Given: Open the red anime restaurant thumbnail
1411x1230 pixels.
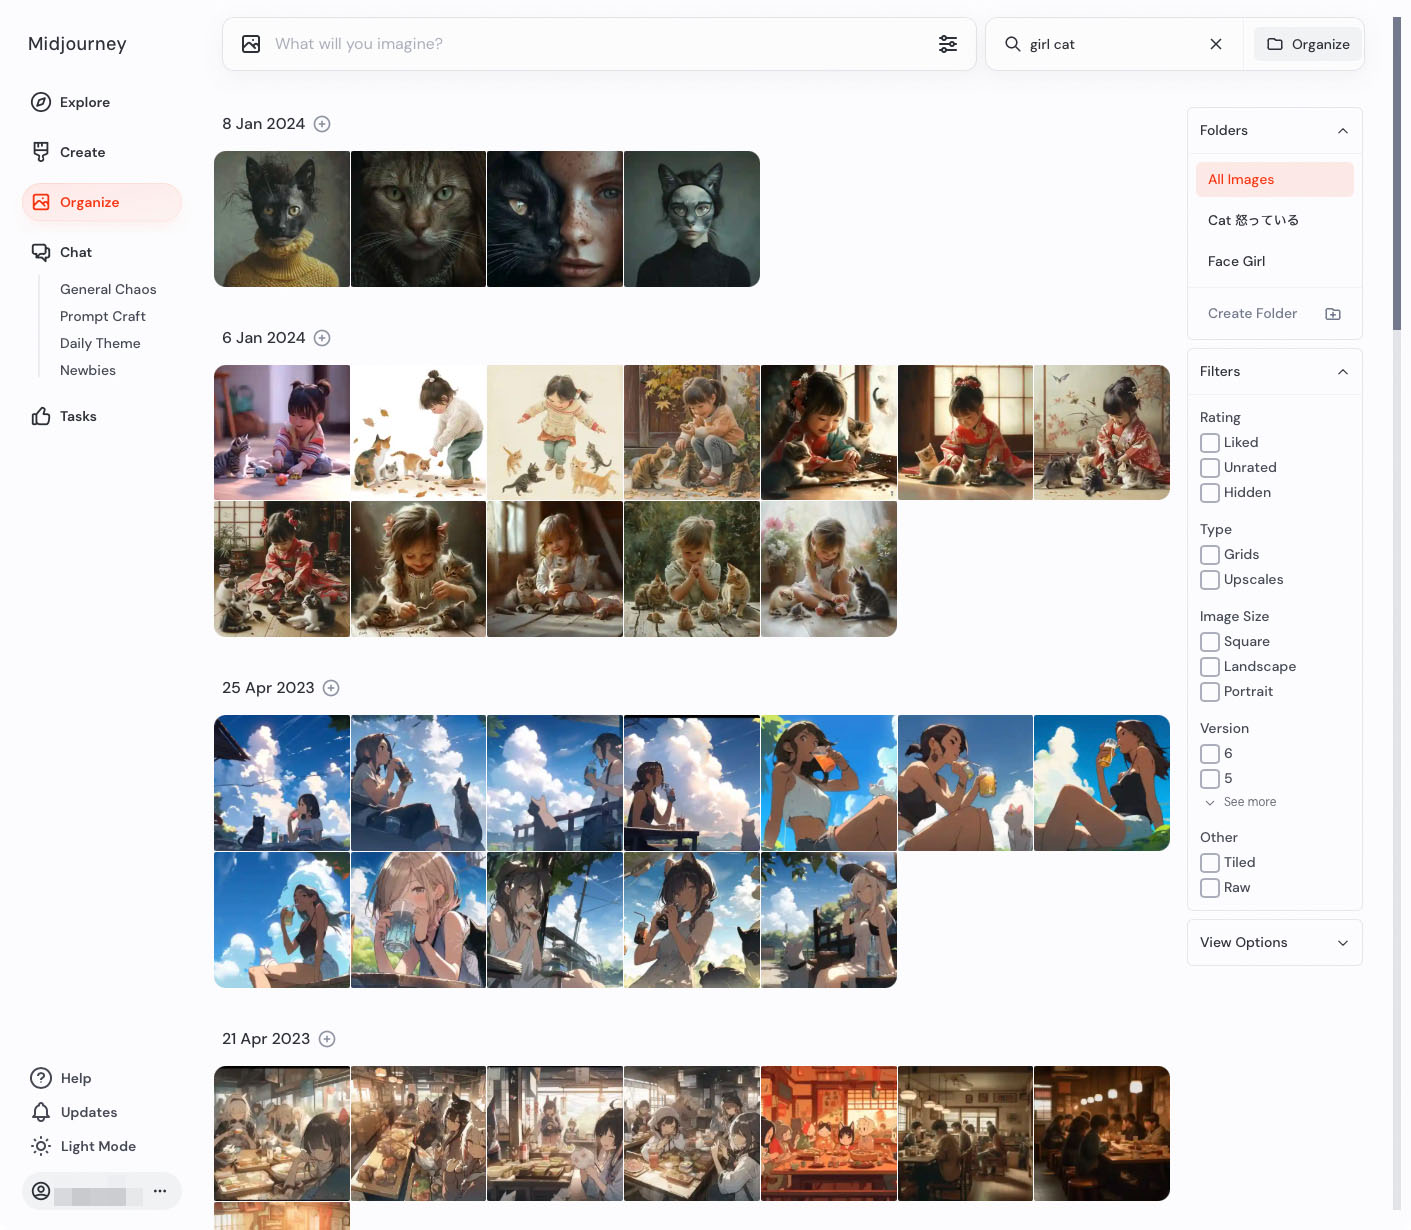Looking at the screenshot, I should 829,1134.
